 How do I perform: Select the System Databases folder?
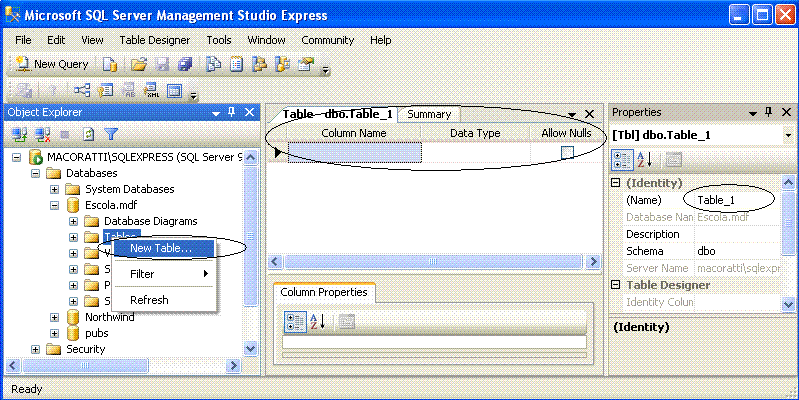129,189
